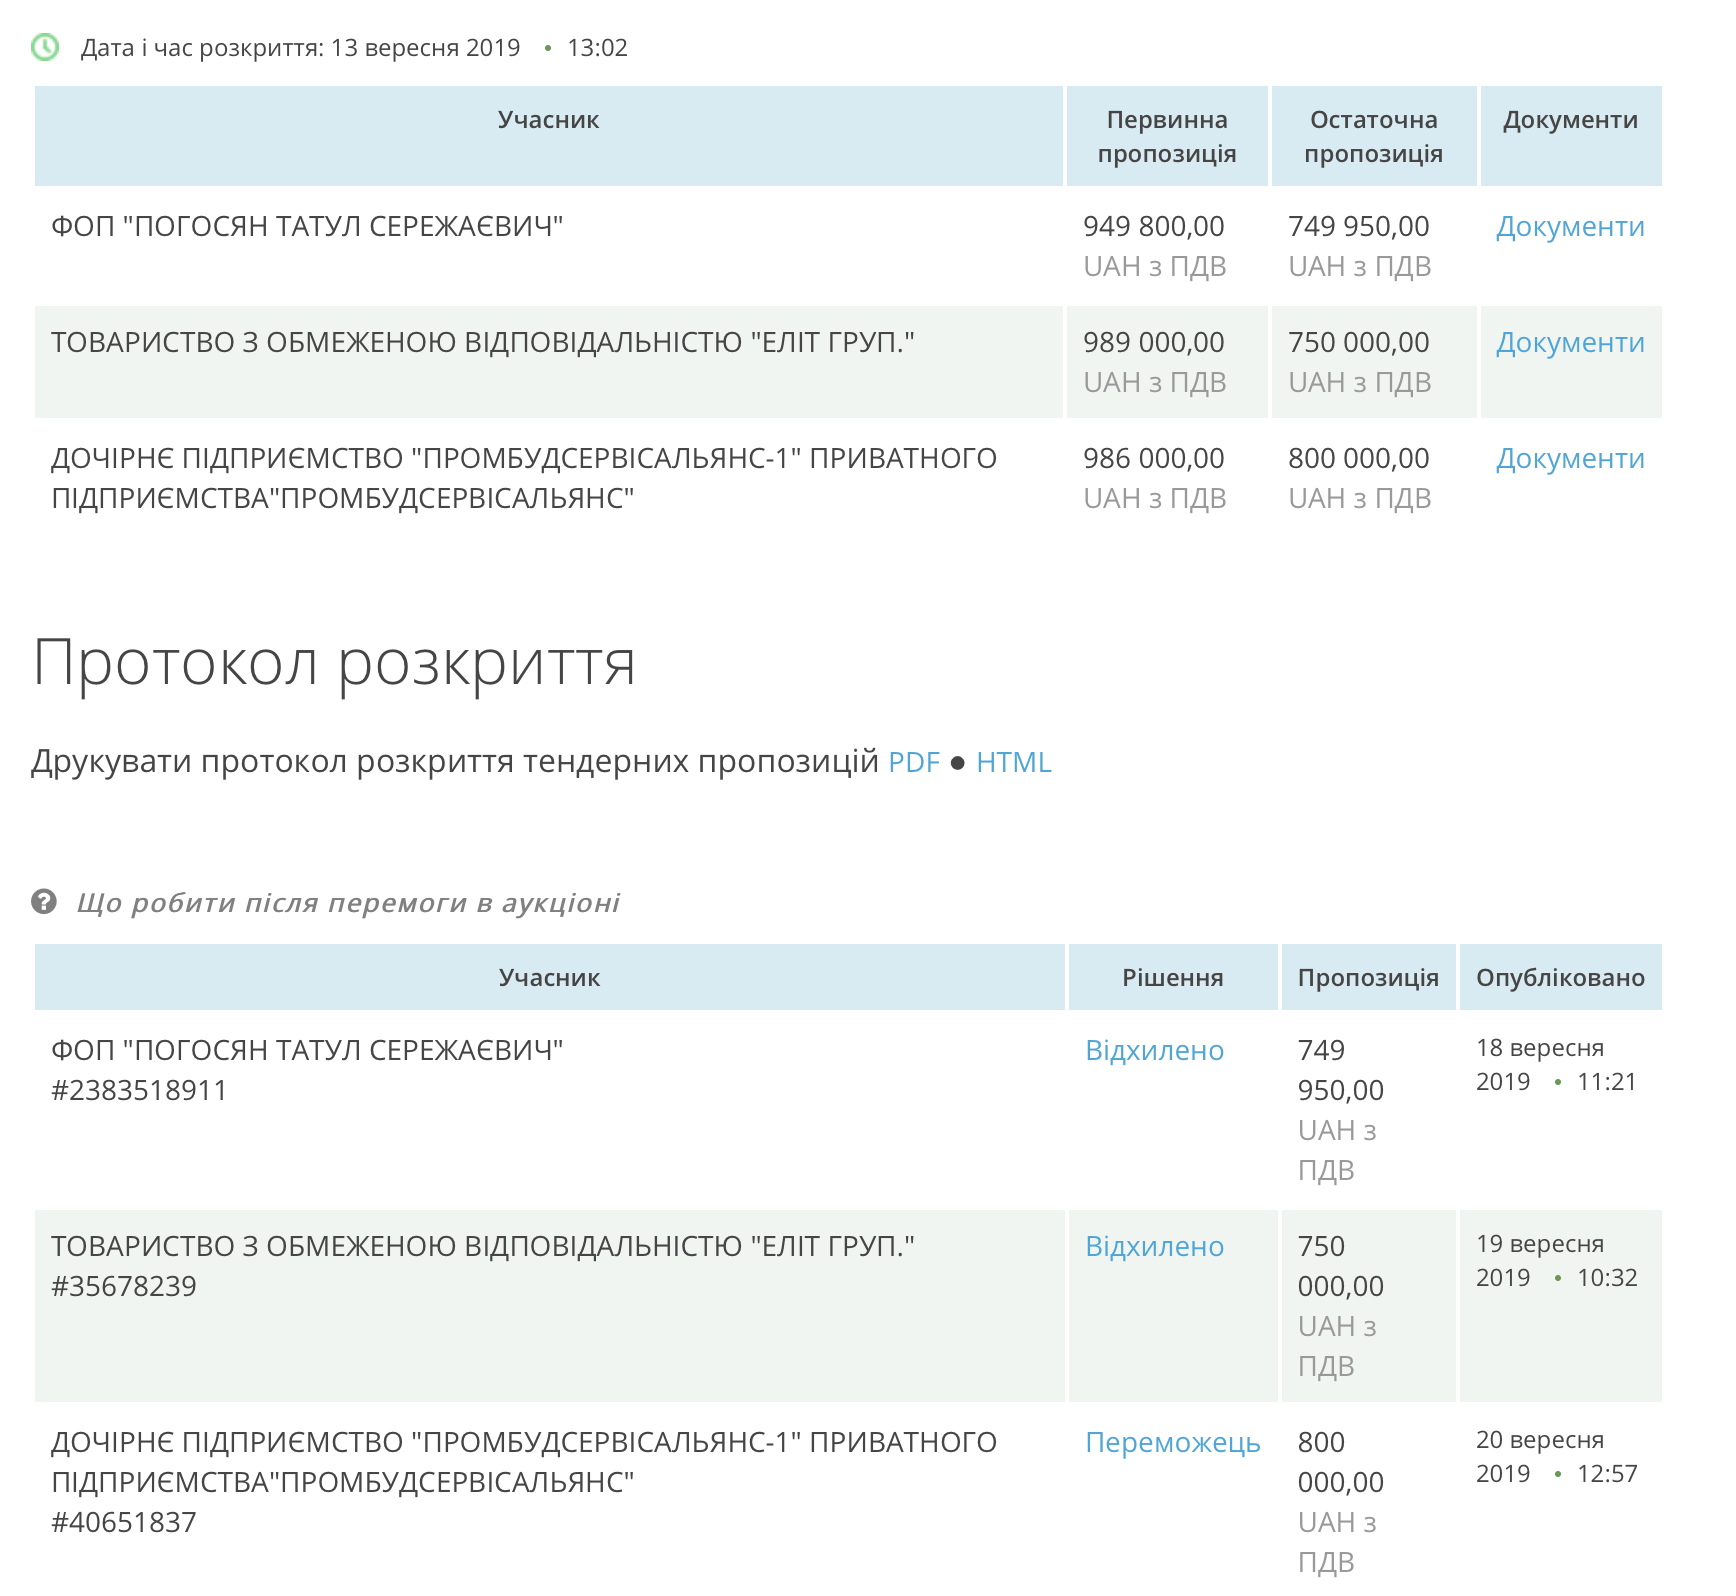Click ФОП ПОГОСЯН ТАТУЛ СЕРЕЖАЄВИЧ in the top table
The image size is (1736, 1596).
tap(307, 227)
